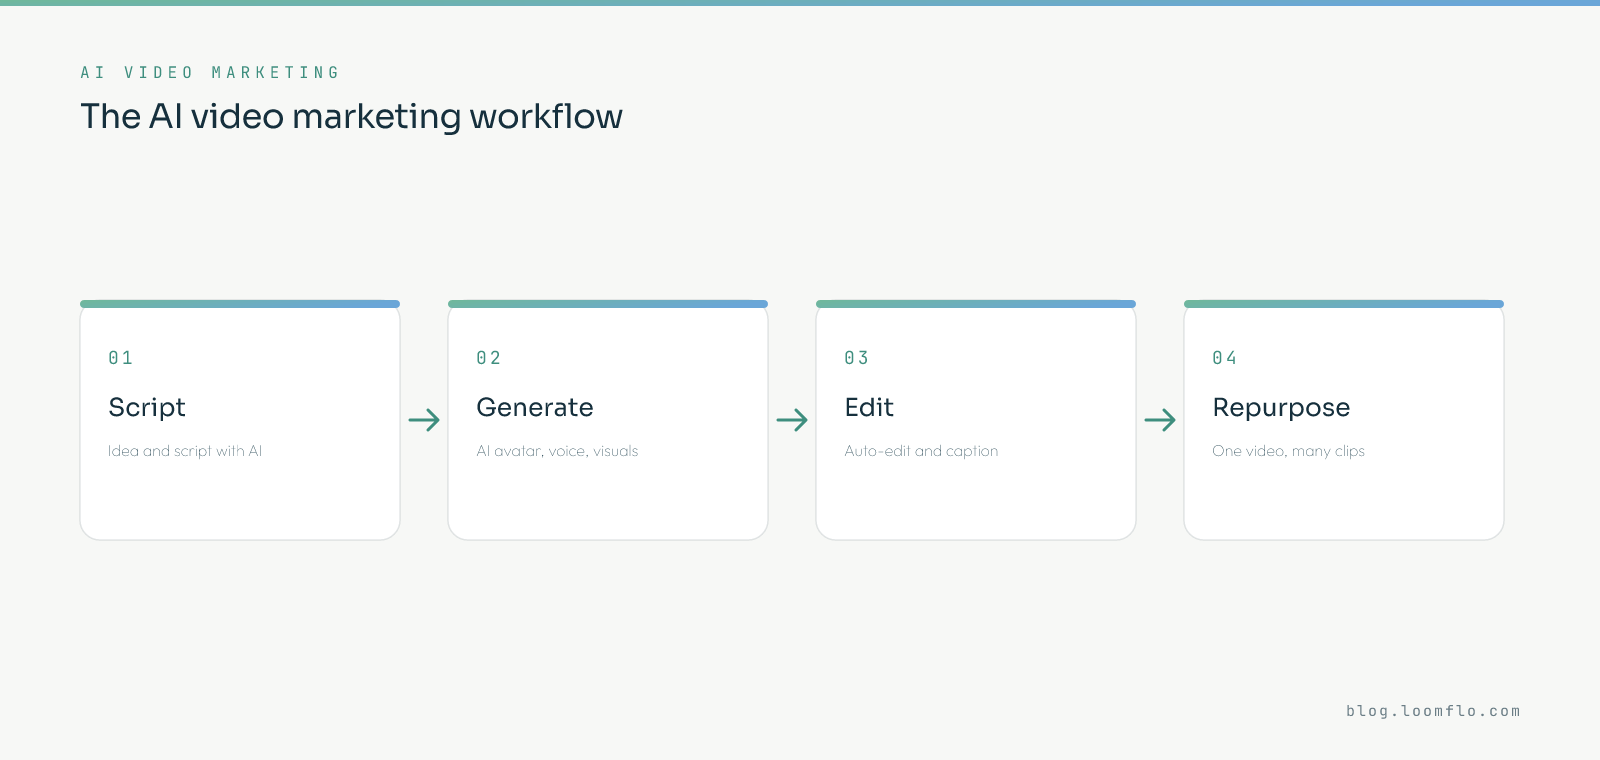Click the arrow between Edit and Repurpose
This screenshot has height=760, width=1600.
click(1160, 420)
